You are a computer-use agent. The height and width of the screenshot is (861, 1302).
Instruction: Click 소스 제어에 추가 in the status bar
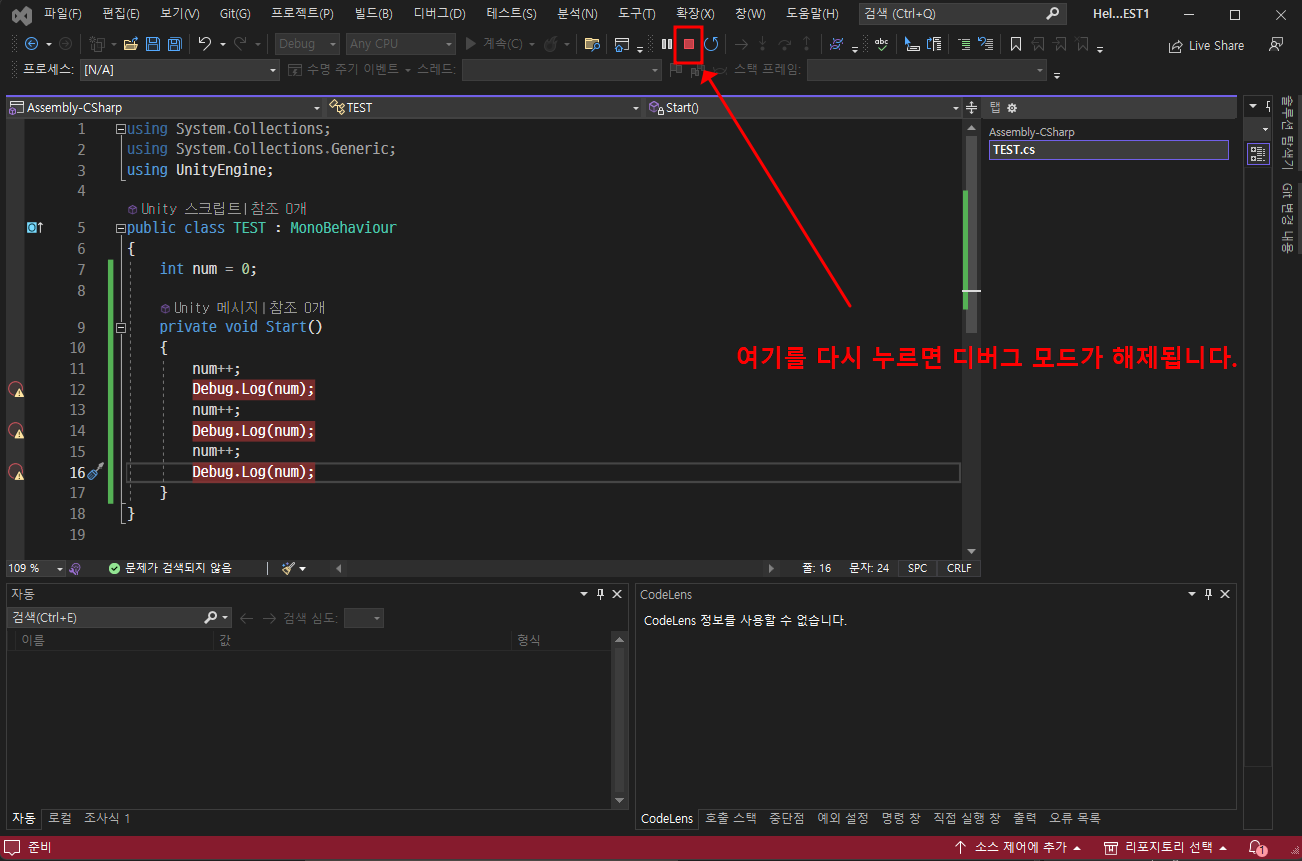point(1018,848)
